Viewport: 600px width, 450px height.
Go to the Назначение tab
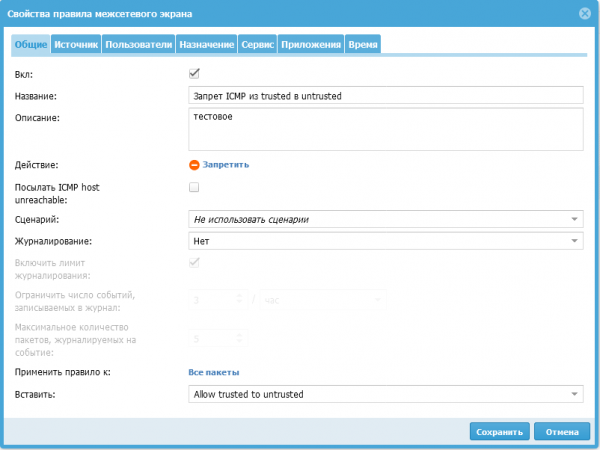[x=207, y=44]
